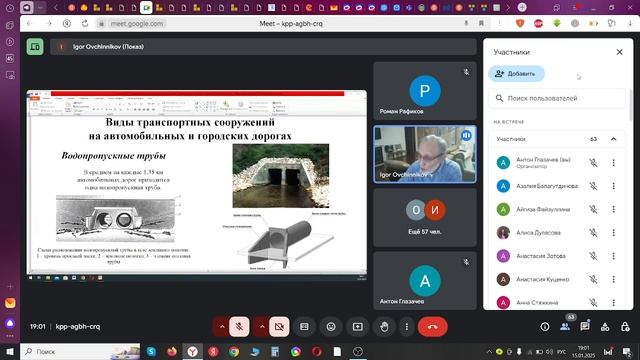Open options menu for Антон Глазачев row
The width and height of the screenshot is (640, 360).
(x=613, y=162)
